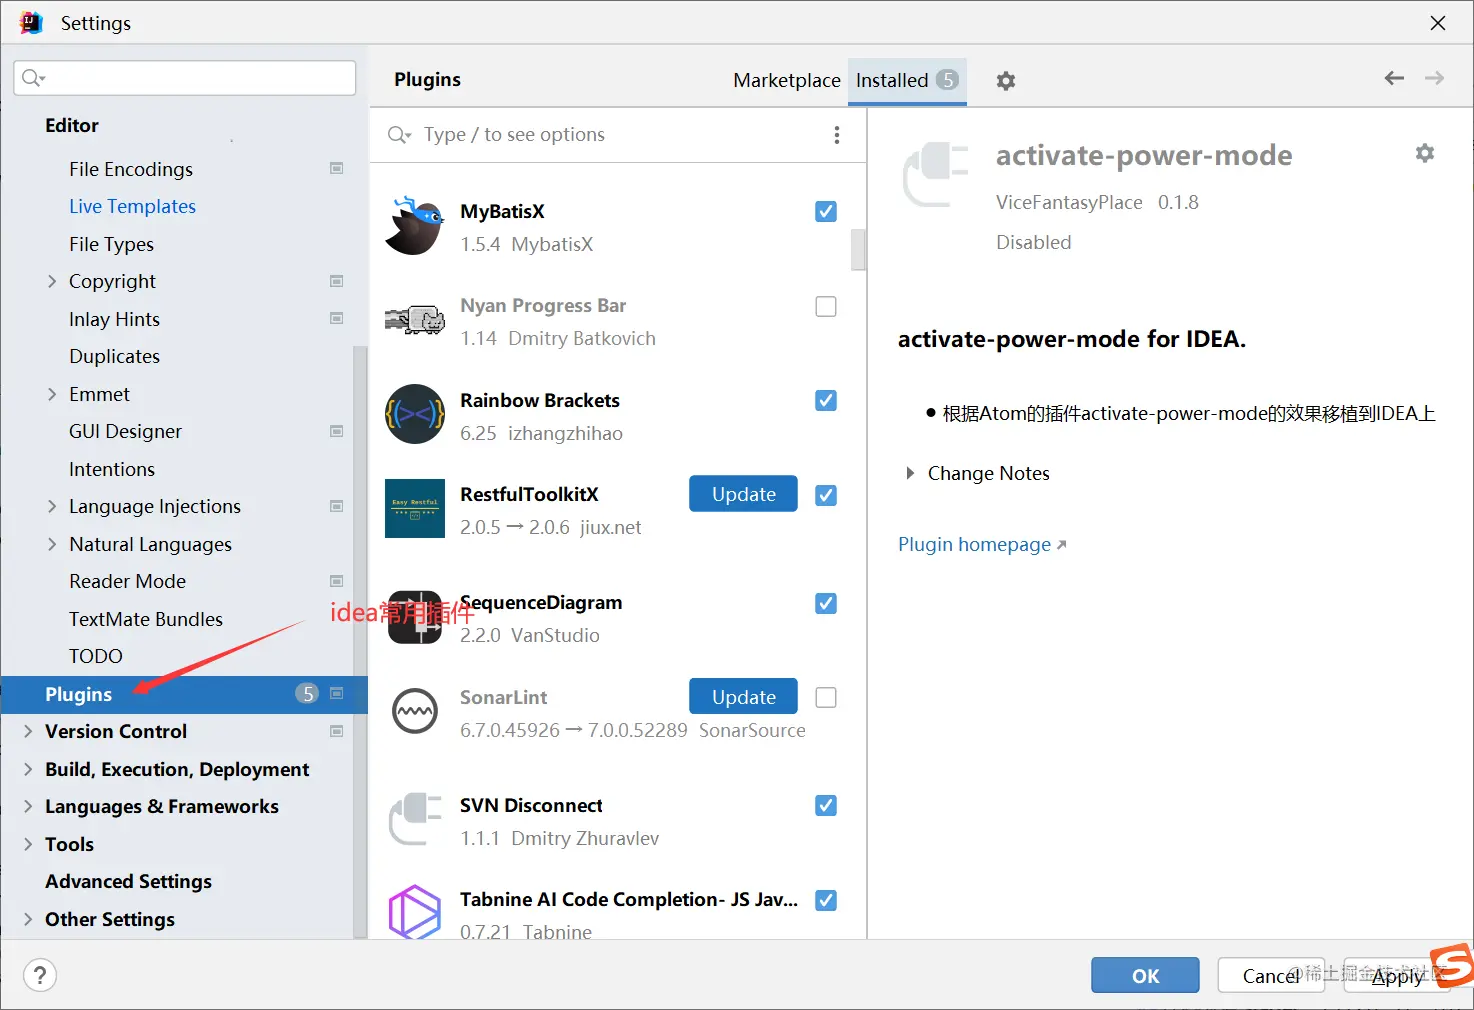The width and height of the screenshot is (1474, 1010).
Task: Uncheck the RestfulToolkitX plugin checkbox
Action: [x=826, y=495]
